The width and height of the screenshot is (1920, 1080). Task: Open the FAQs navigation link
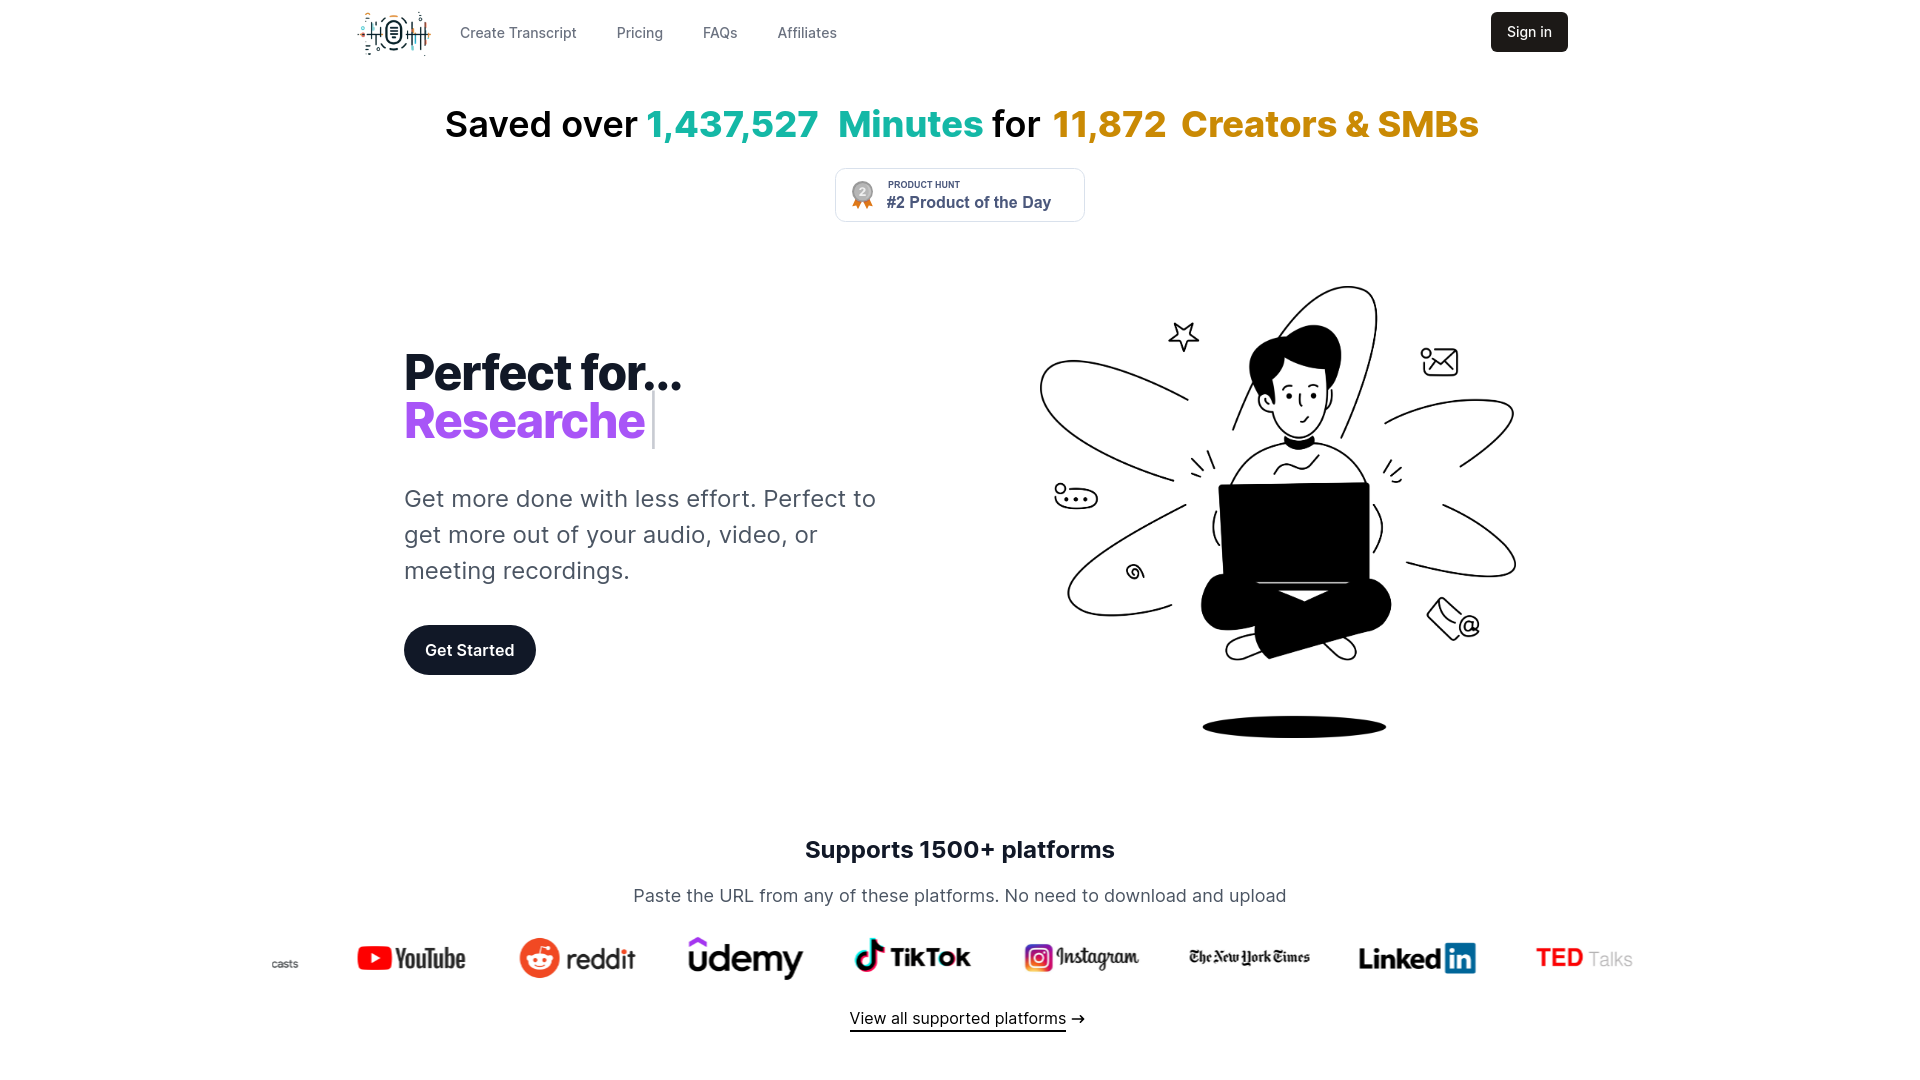click(720, 33)
